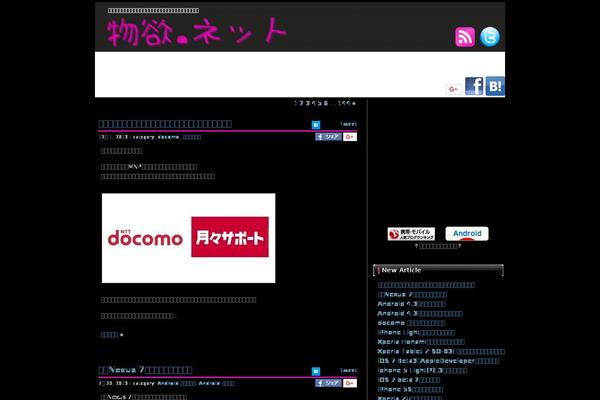Image resolution: width=600 pixels, height=400 pixels.
Task: Click the 携帯・モバイル blog ranking banner
Action: [411, 234]
